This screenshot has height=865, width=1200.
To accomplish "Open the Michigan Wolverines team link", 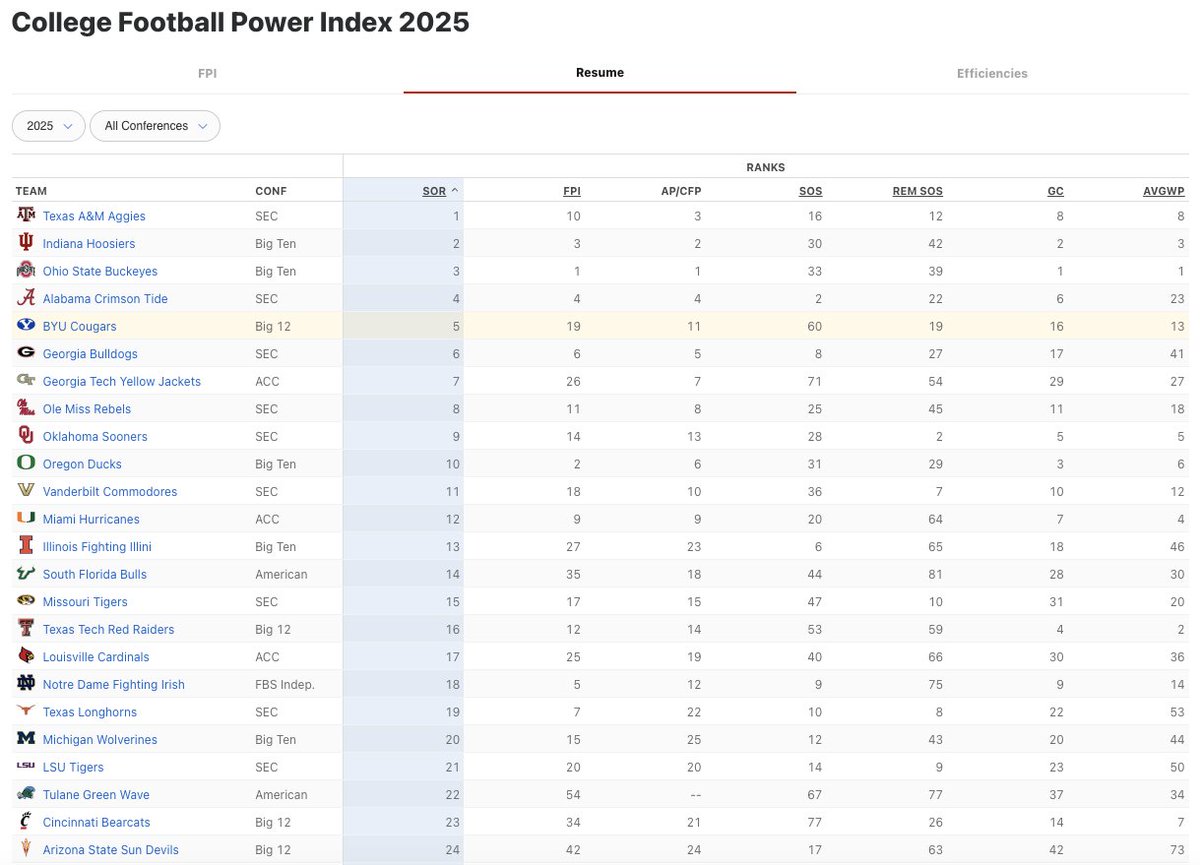I will point(100,738).
